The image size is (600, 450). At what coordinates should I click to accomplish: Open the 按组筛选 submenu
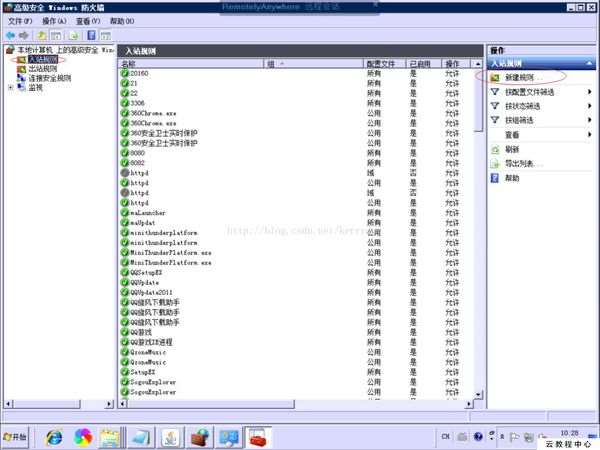(x=540, y=120)
